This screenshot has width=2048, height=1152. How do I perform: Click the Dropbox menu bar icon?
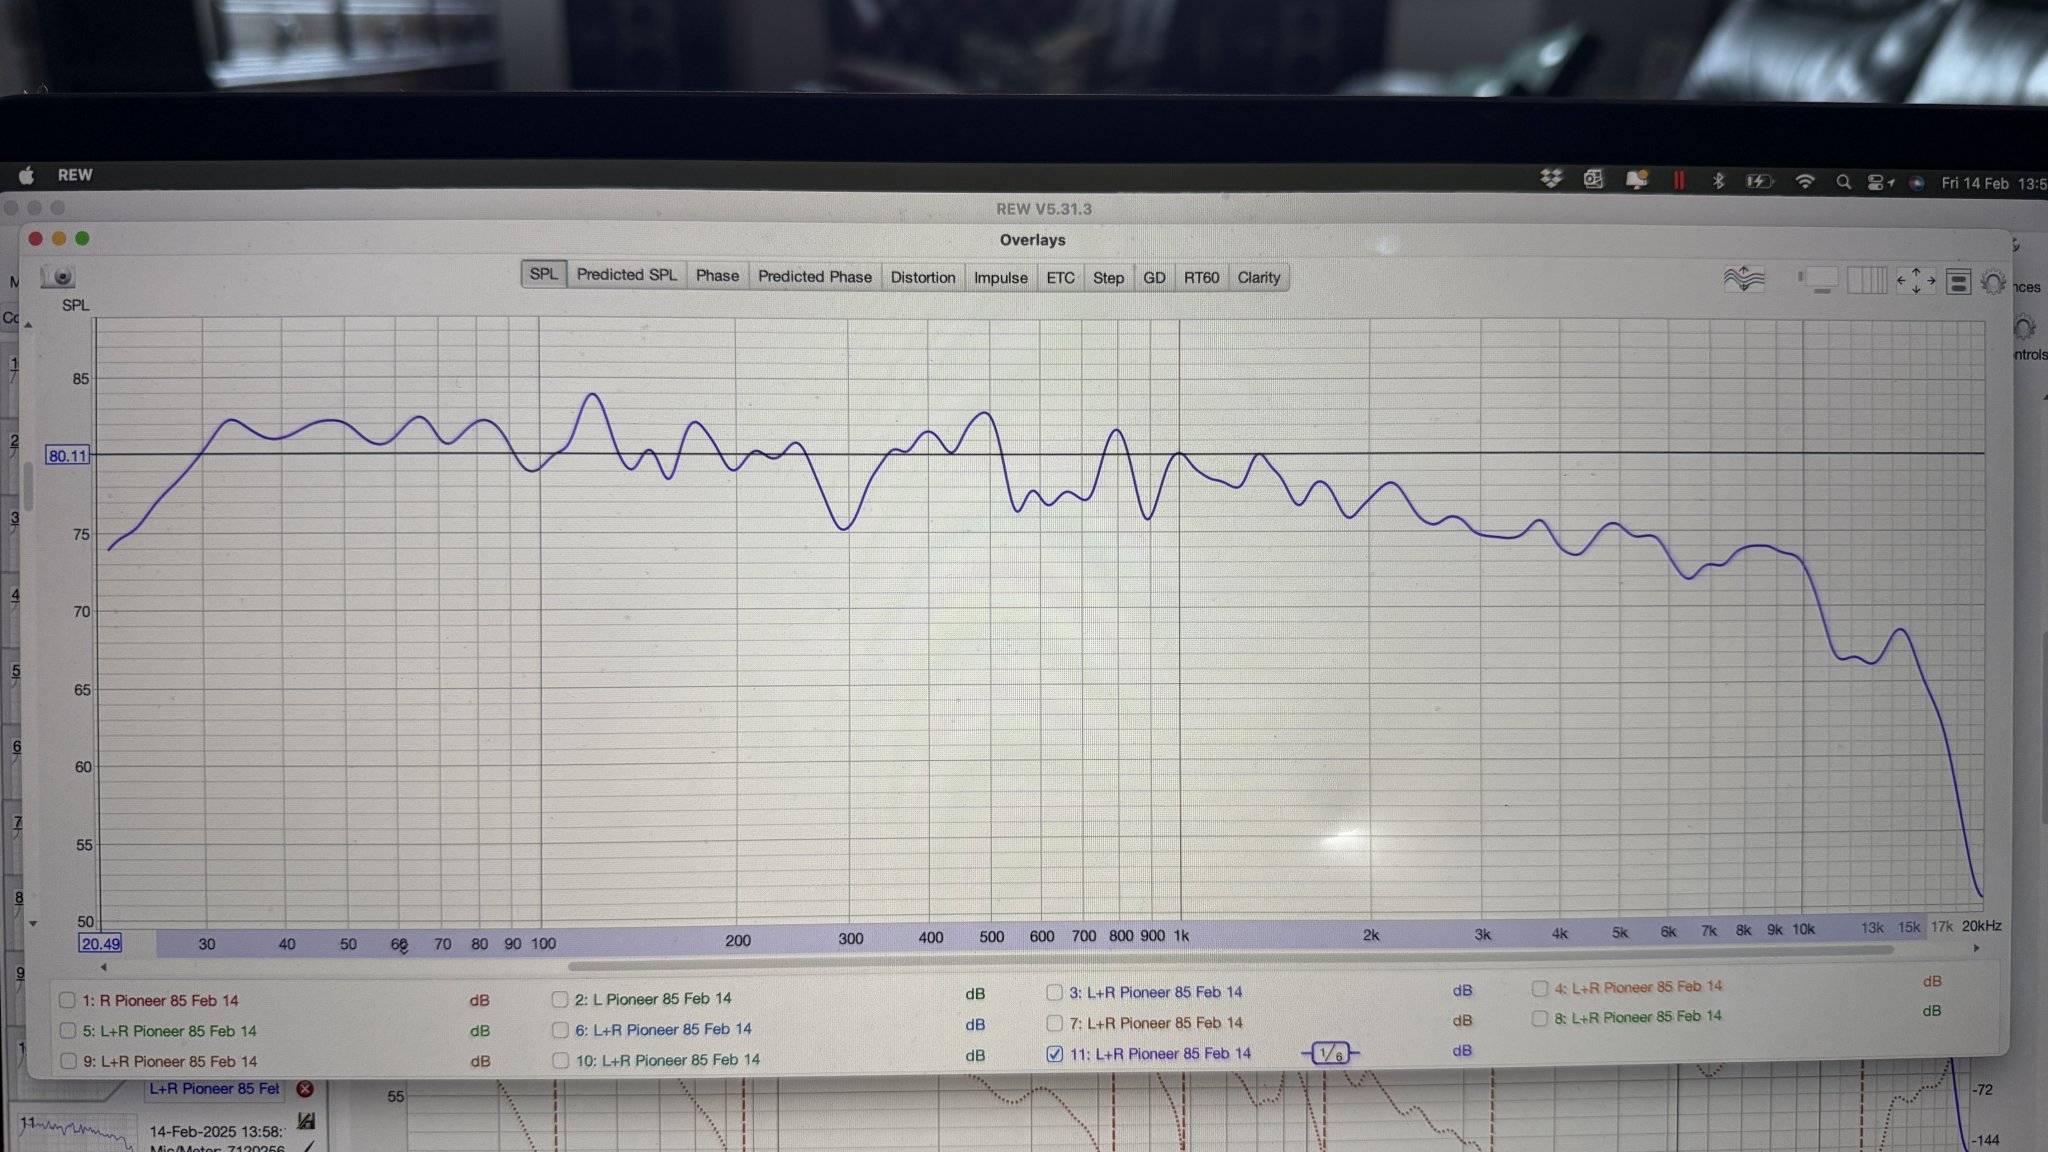coord(1551,179)
